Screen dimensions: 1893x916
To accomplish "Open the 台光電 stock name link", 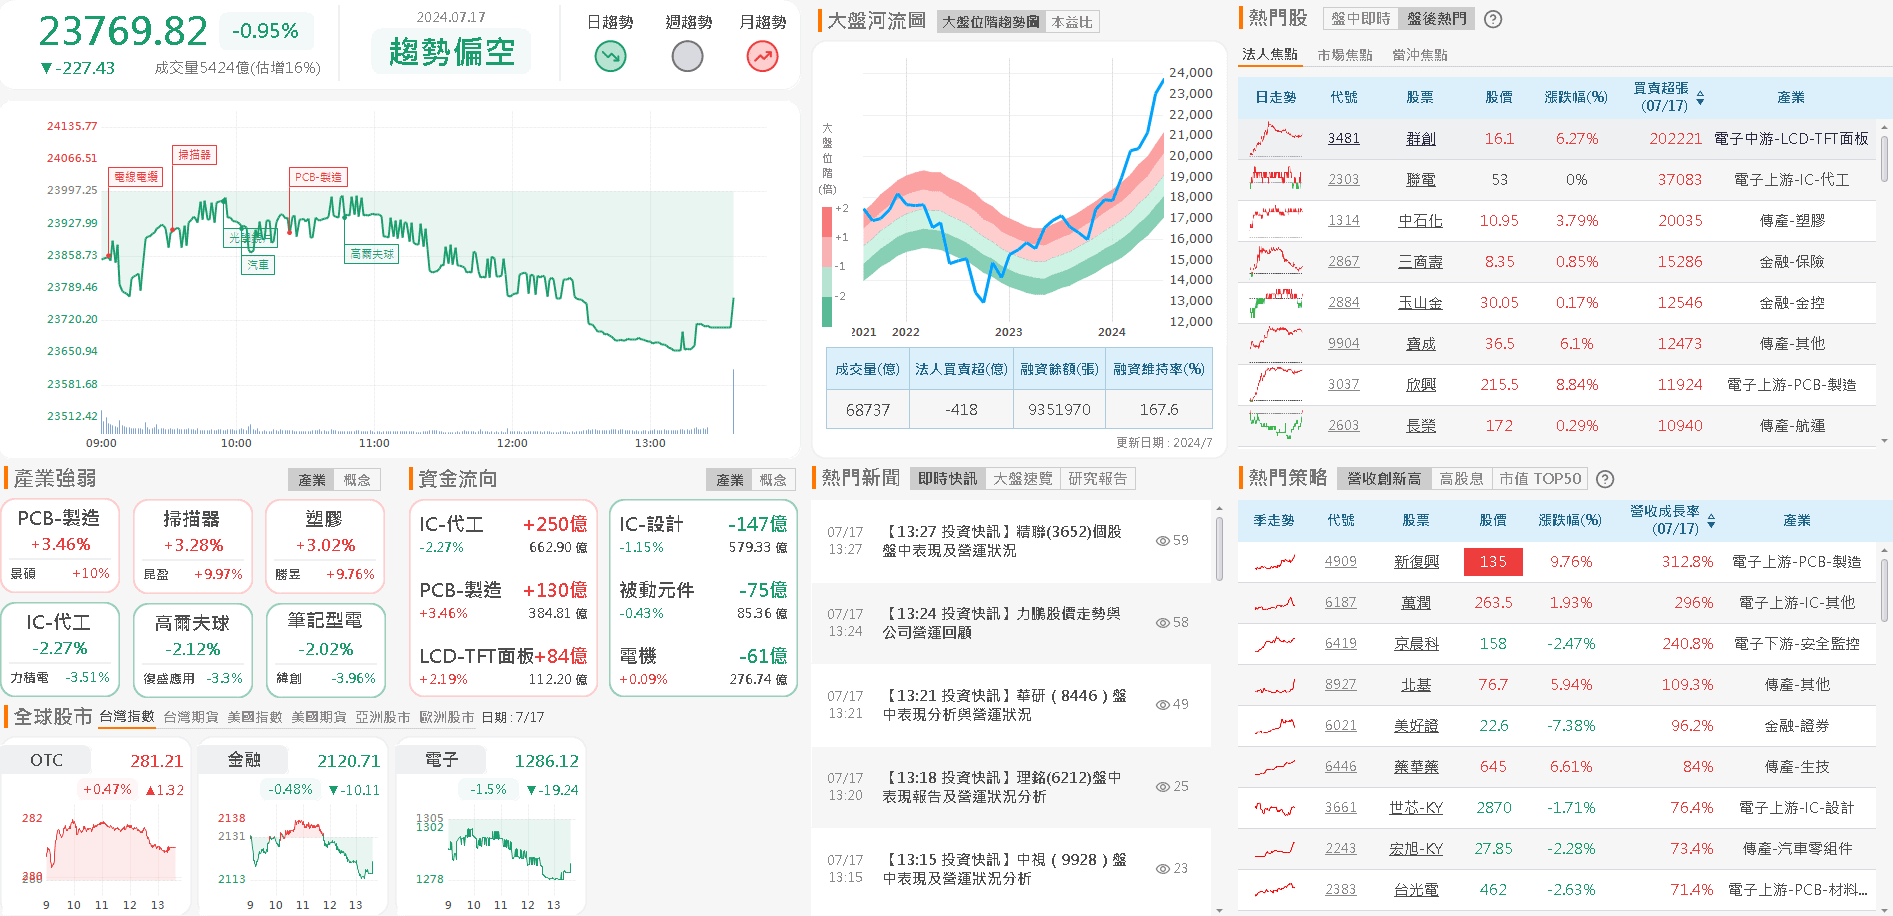I will 1417,890.
